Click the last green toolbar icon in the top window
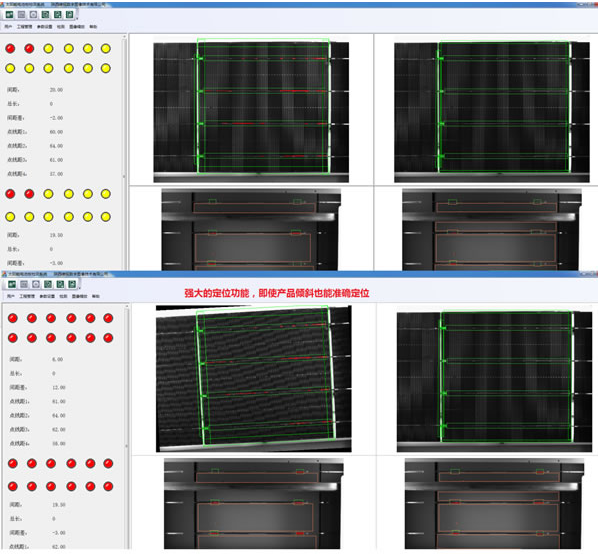Viewport: 598px width, 555px height. coord(69,15)
